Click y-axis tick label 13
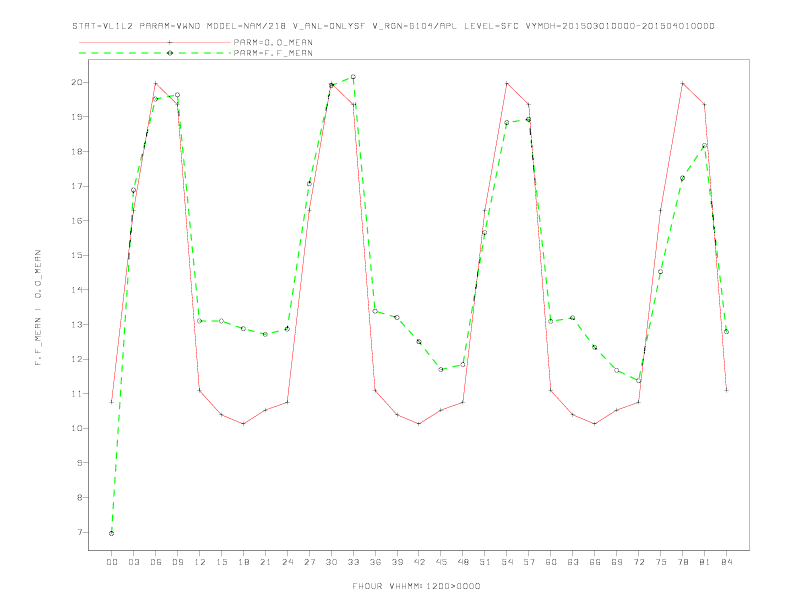792x612 pixels. [x=78, y=325]
